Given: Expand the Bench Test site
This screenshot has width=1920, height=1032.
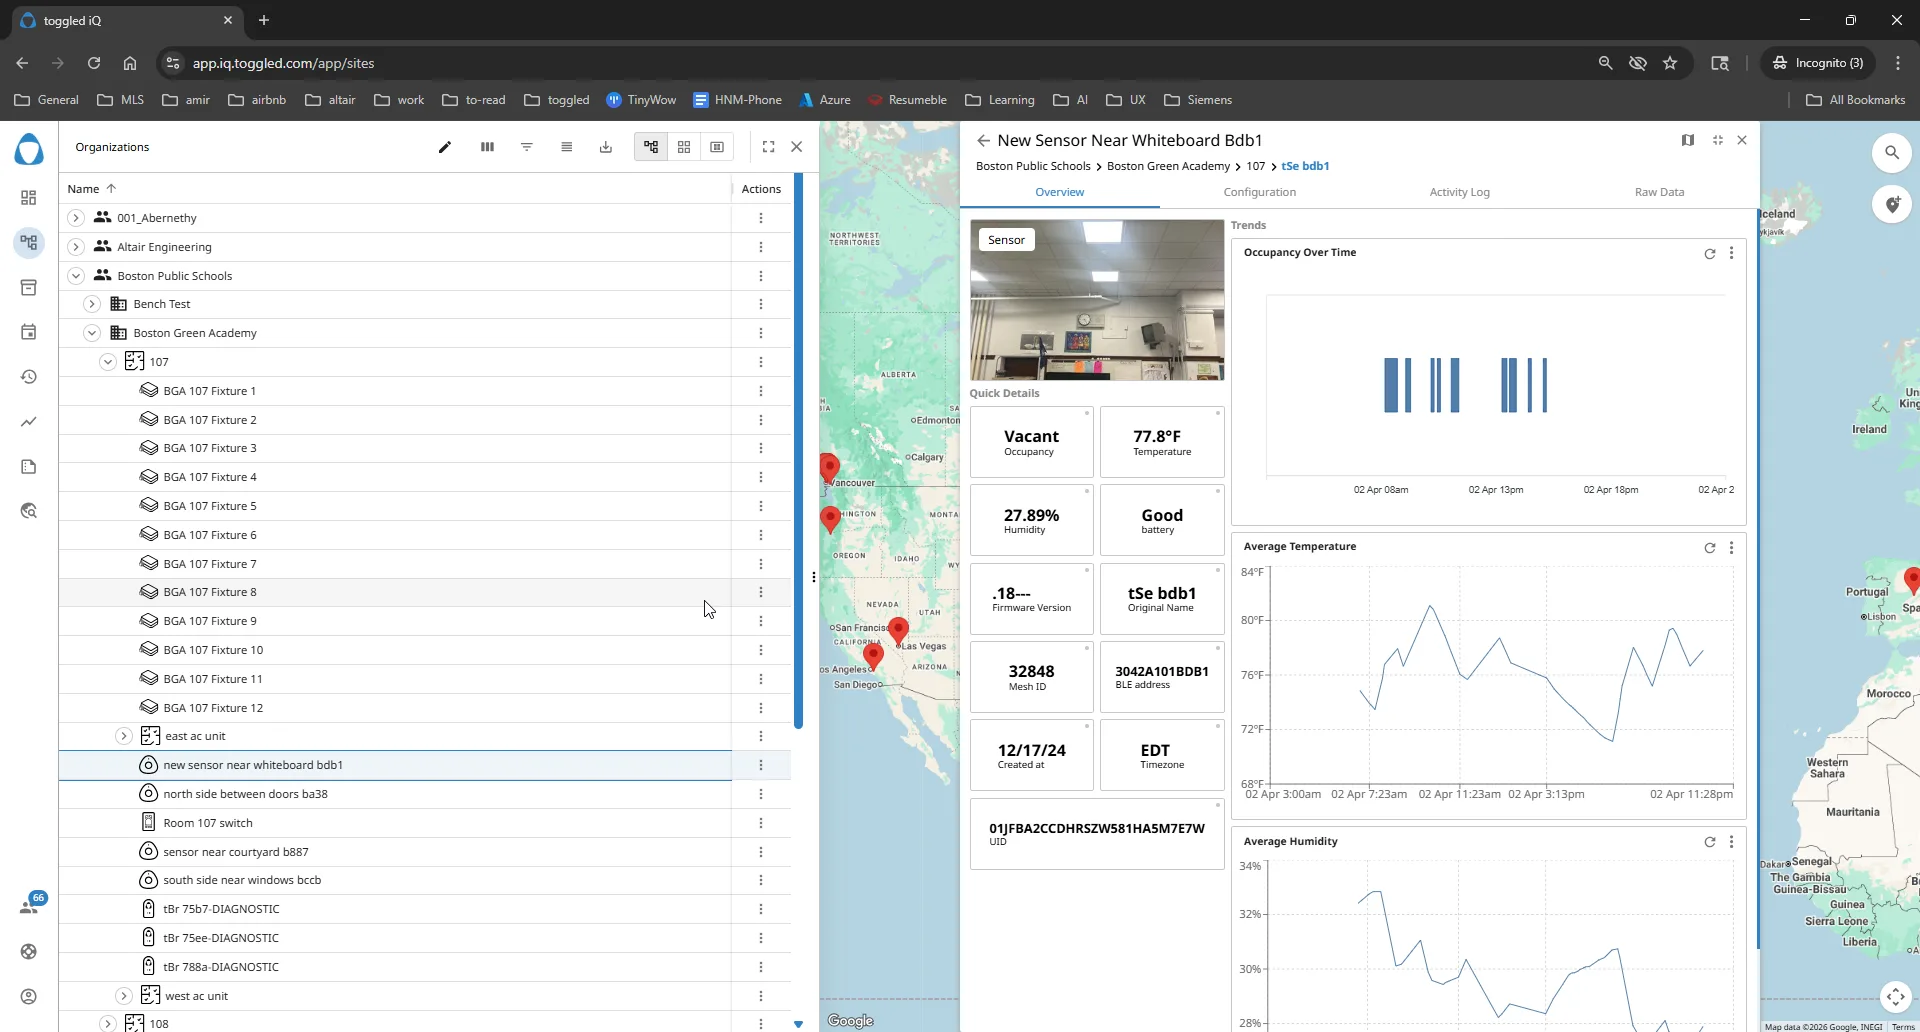Looking at the screenshot, I should coord(92,304).
